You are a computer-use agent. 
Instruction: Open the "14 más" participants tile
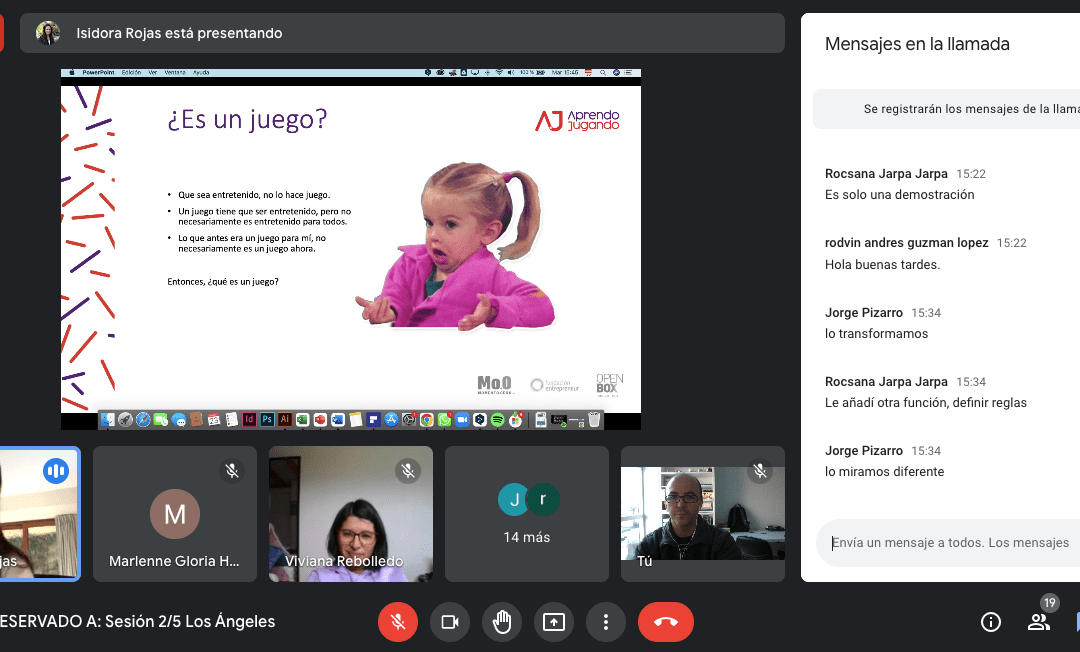tap(527, 514)
